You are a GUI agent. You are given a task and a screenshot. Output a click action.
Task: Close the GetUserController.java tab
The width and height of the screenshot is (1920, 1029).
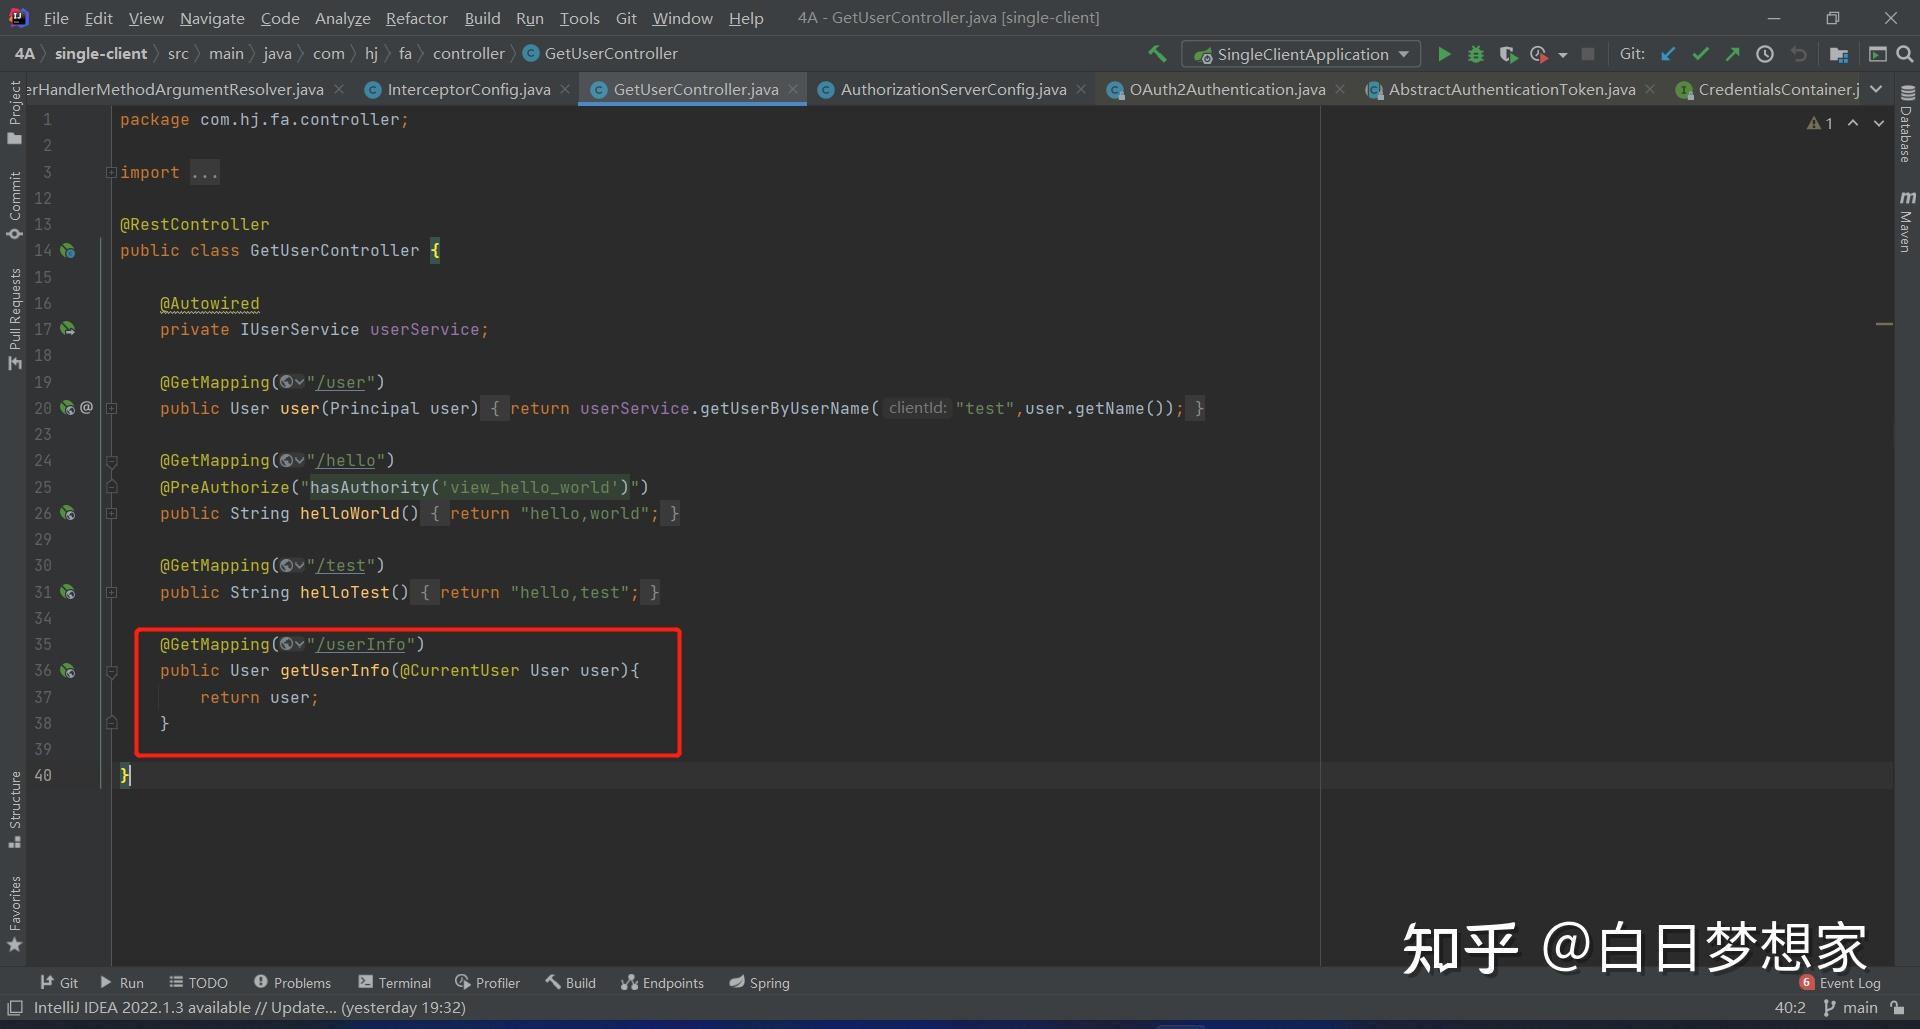coord(793,89)
